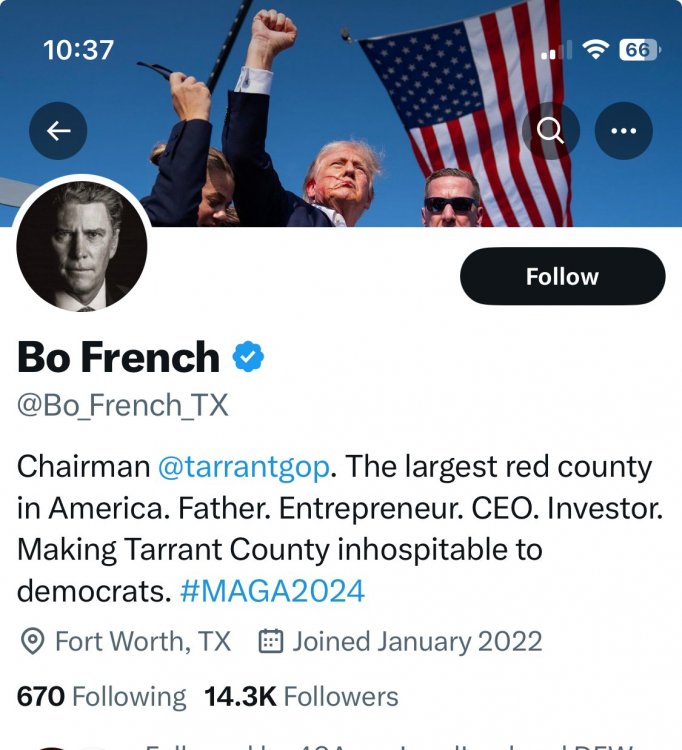This screenshot has width=682, height=750.
Task: Open the three-dot more options menu
Action: 624,131
